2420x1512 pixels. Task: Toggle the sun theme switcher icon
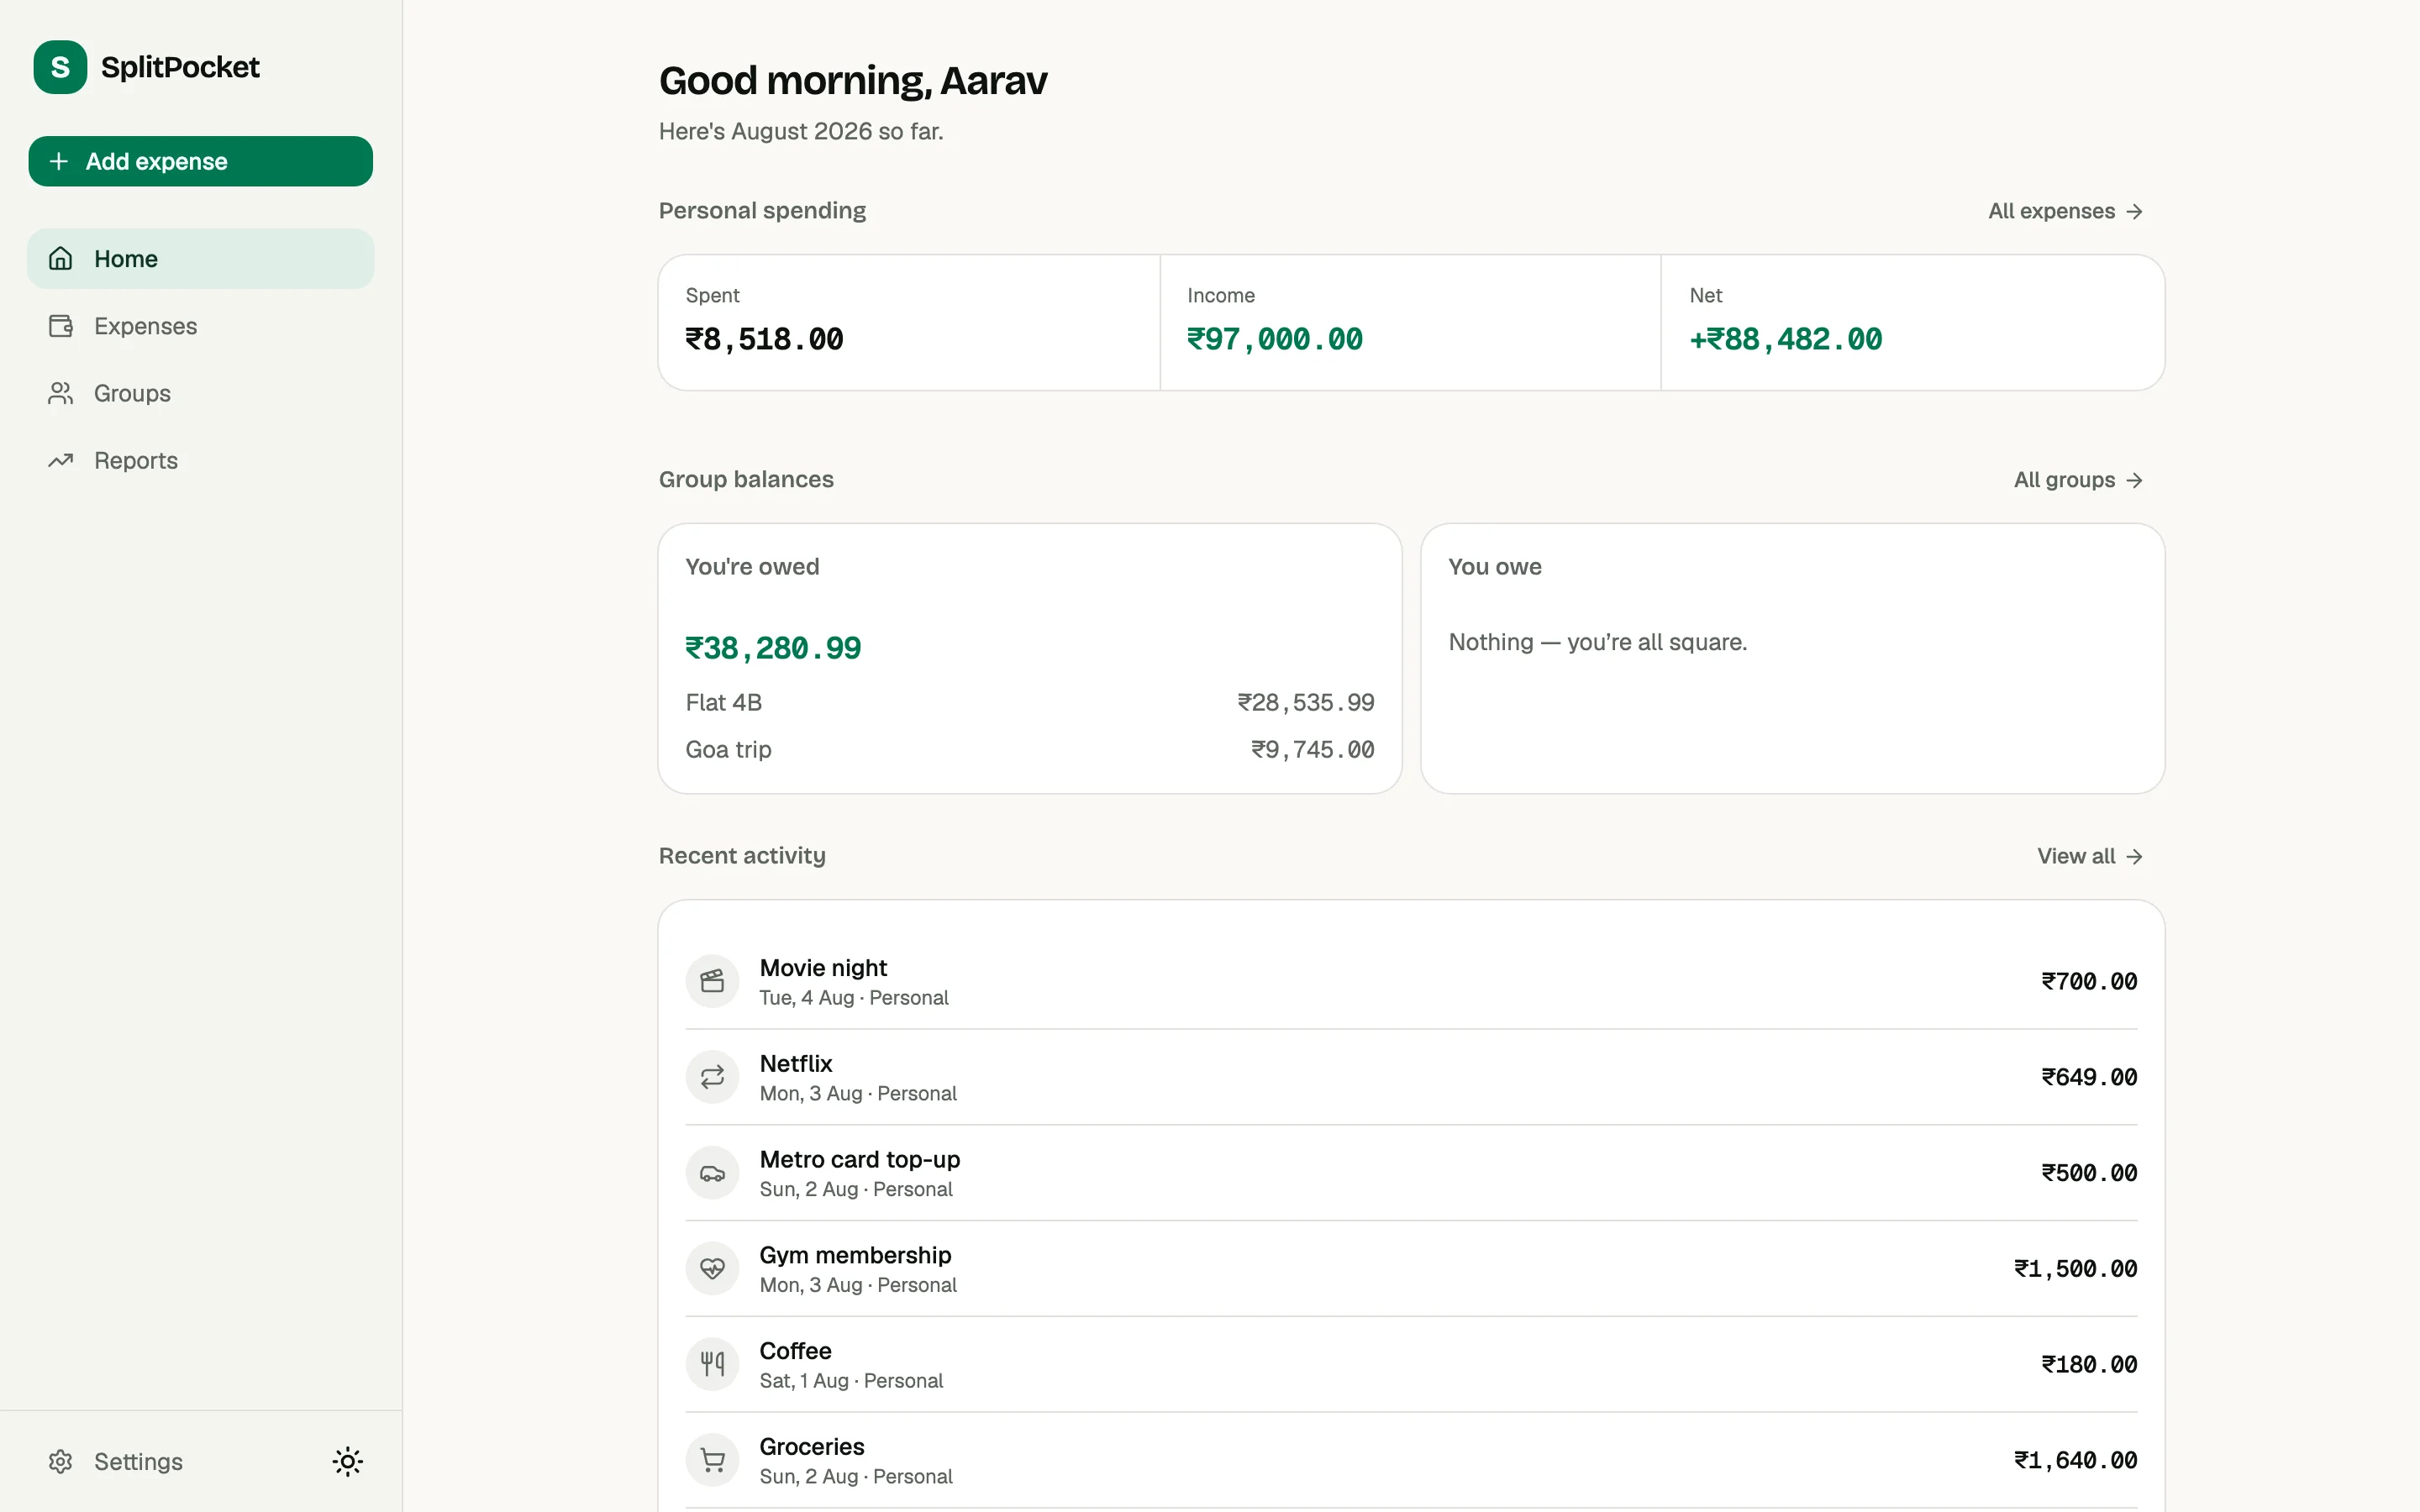(x=347, y=1461)
